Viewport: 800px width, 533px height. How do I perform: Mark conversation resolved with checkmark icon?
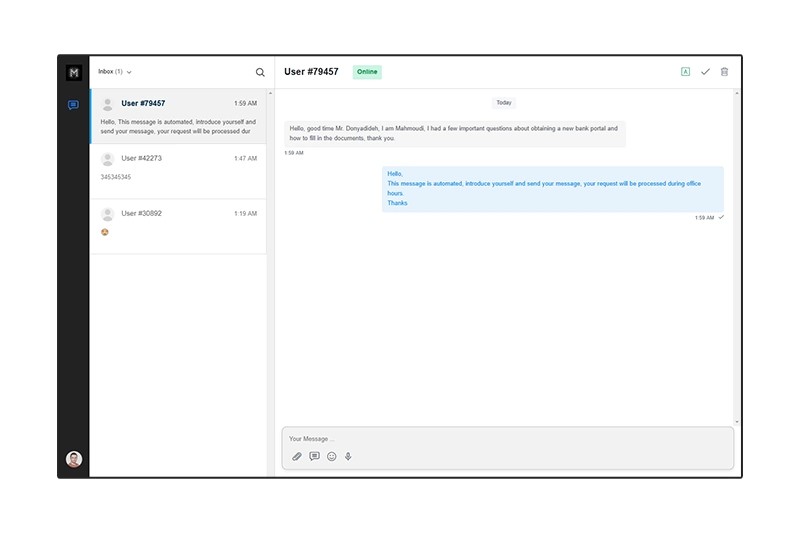coord(705,72)
